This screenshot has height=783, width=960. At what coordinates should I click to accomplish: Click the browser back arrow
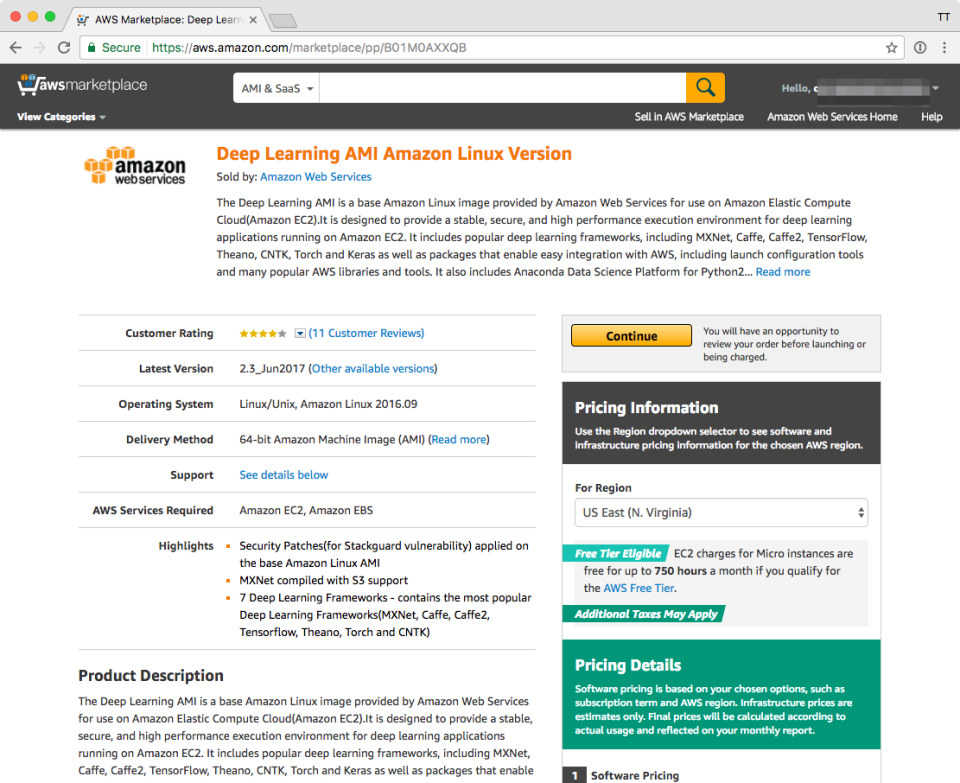[16, 47]
